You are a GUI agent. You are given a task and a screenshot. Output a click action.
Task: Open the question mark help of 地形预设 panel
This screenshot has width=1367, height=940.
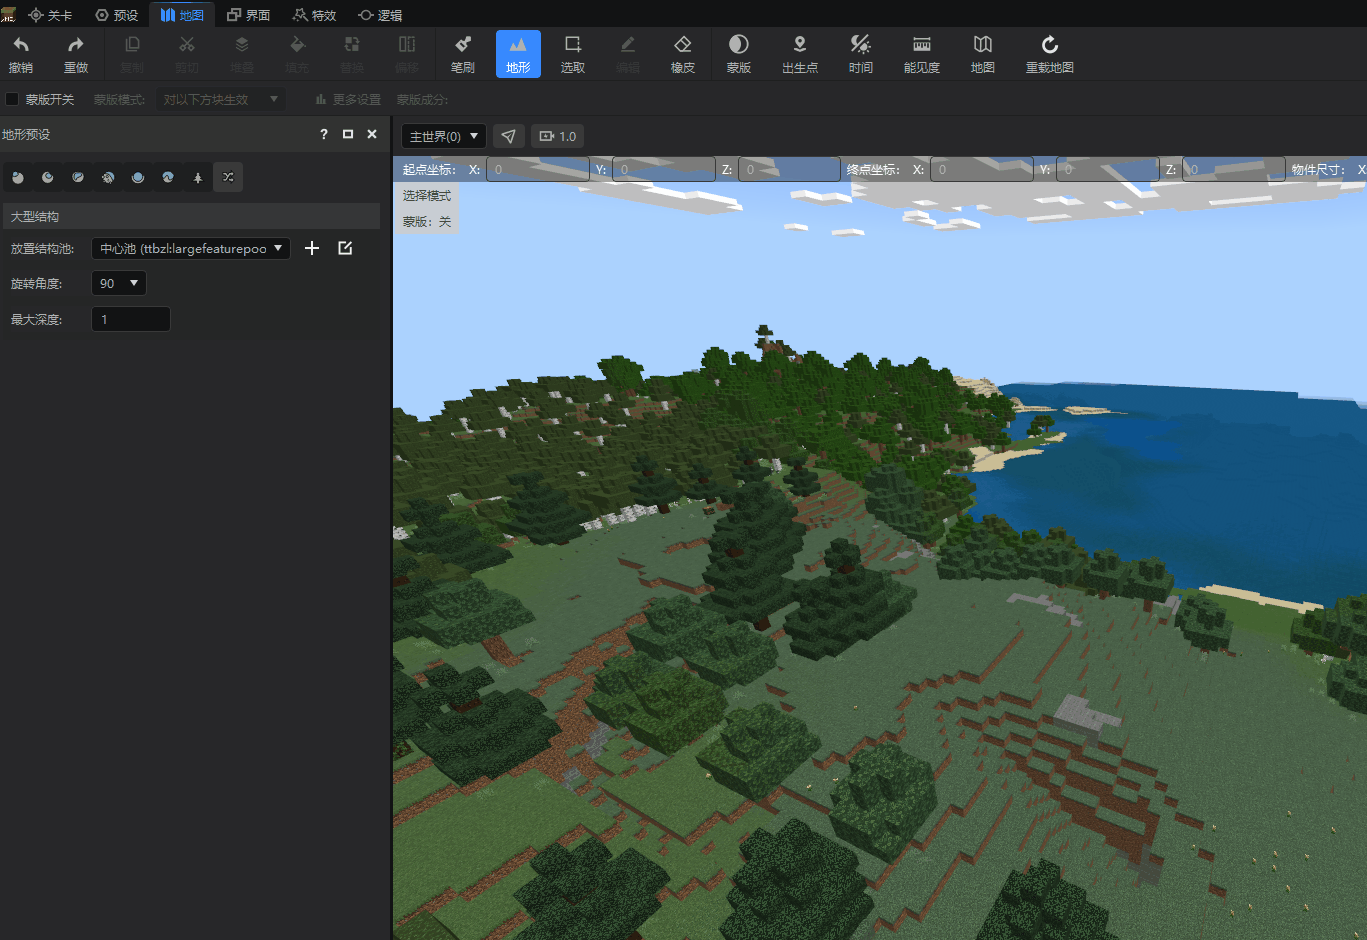pos(324,134)
